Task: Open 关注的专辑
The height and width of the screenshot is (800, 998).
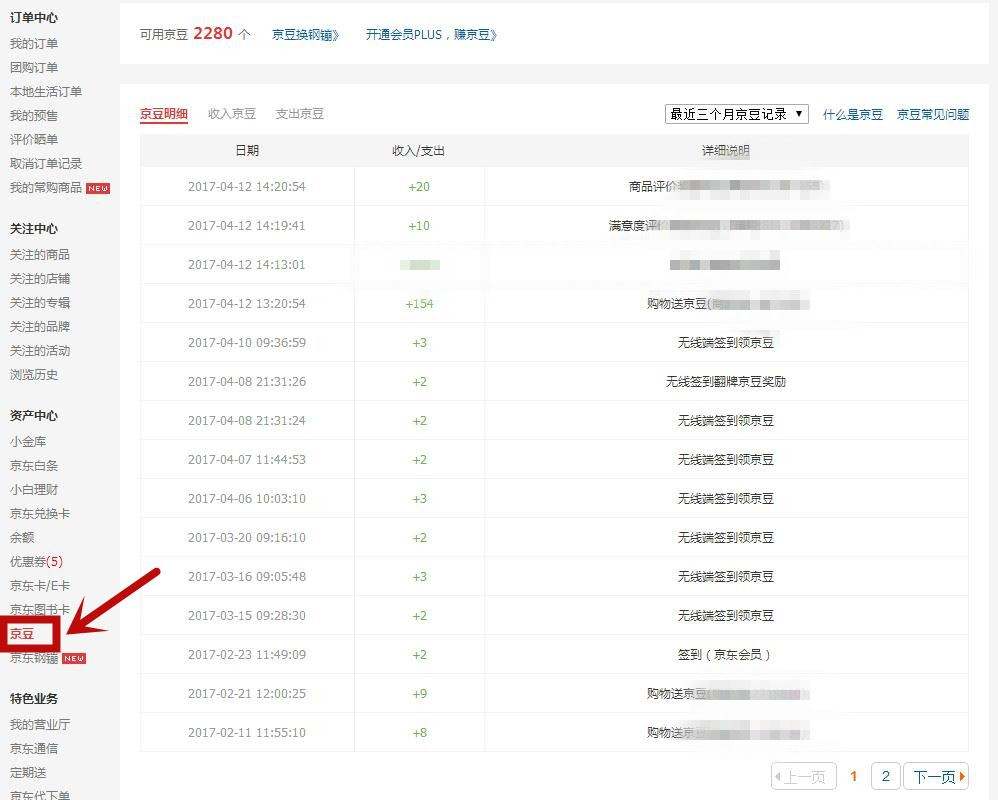Action: pos(39,303)
